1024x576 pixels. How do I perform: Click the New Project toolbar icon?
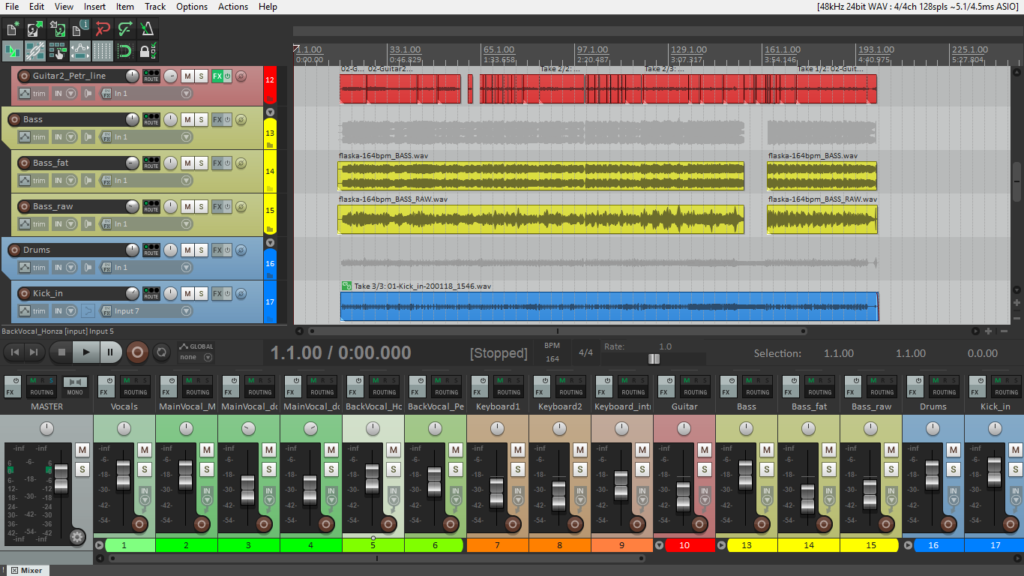click(x=12, y=29)
